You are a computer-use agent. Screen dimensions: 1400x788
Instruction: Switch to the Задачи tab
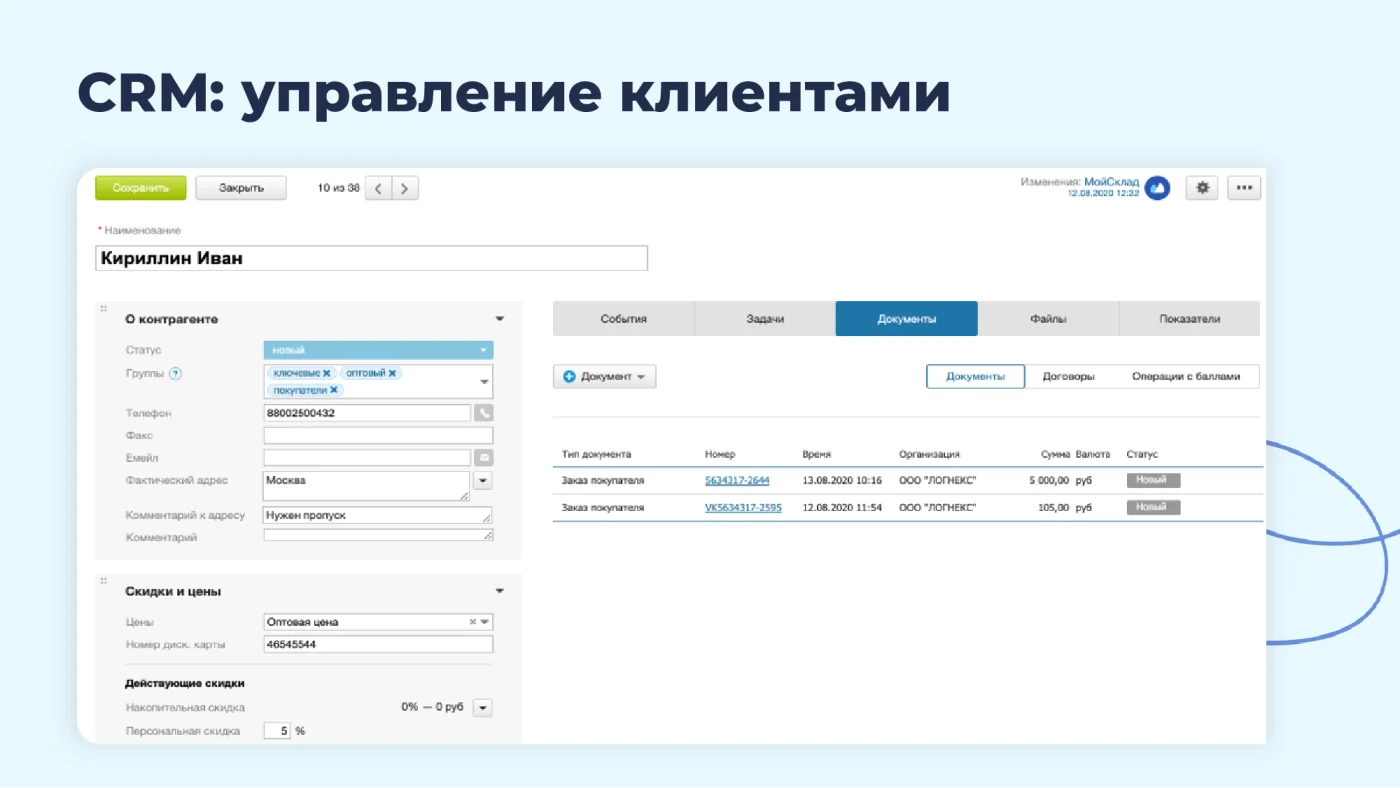click(765, 319)
